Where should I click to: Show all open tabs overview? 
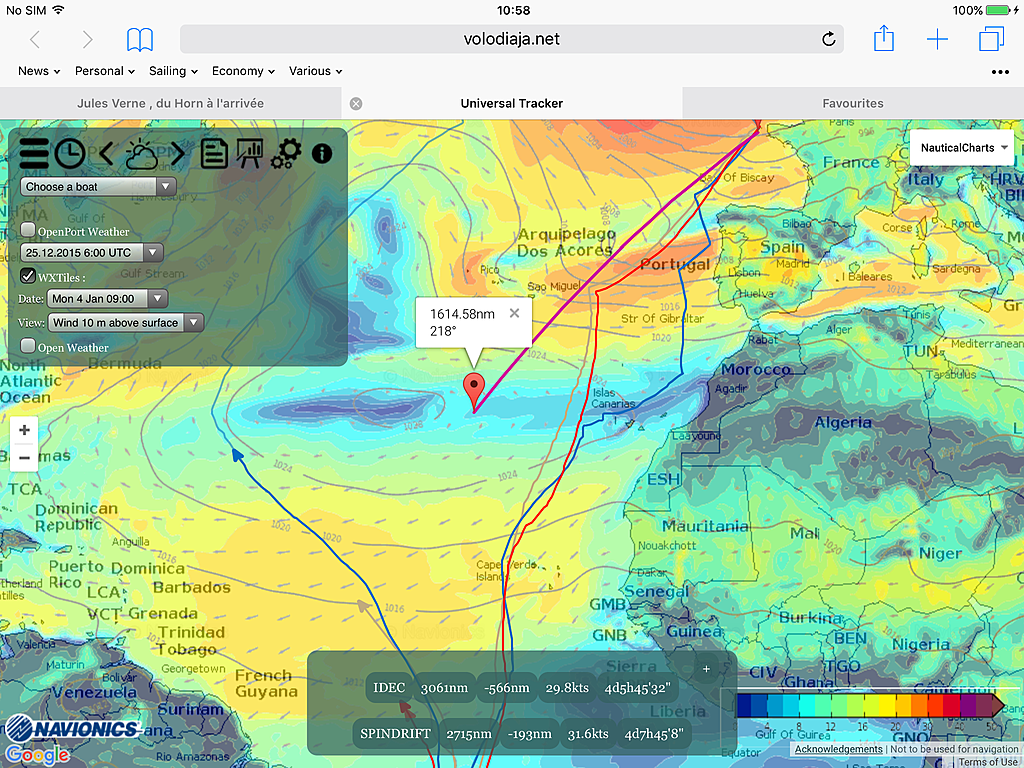(x=991, y=39)
